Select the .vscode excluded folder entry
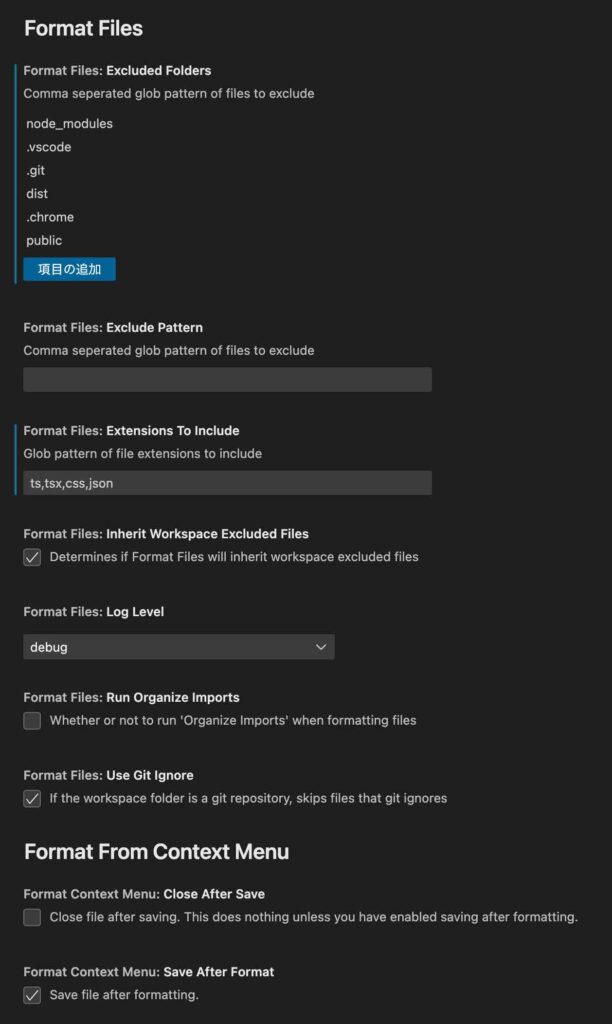This screenshot has width=612, height=1024. tap(49, 147)
